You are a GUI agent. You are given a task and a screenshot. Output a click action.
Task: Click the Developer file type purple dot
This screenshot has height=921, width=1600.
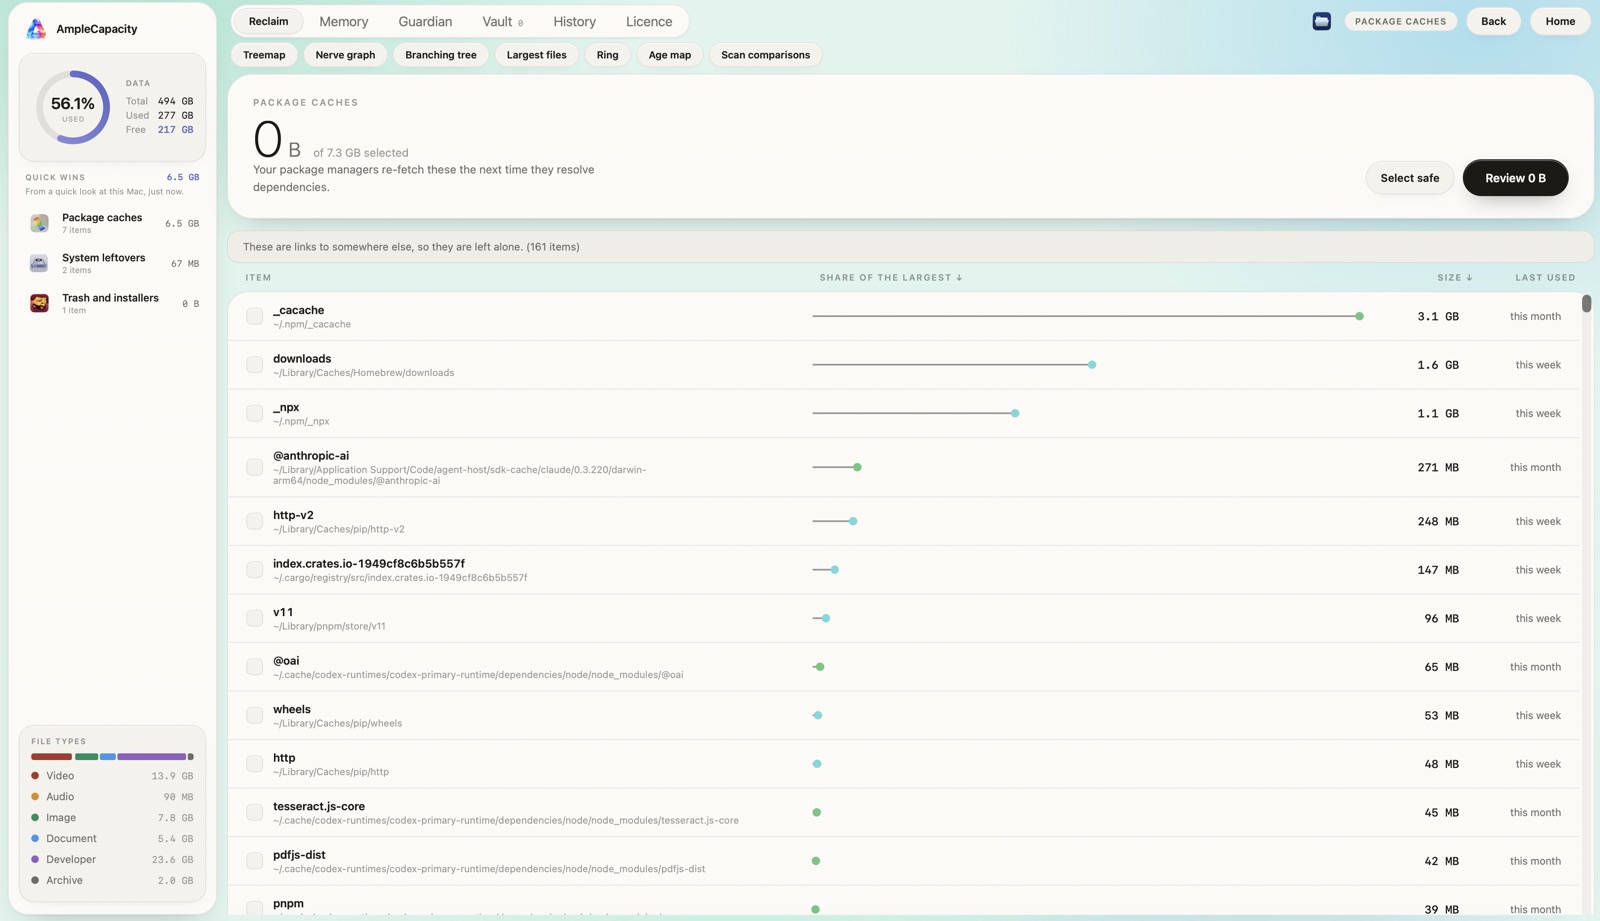click(x=35, y=860)
